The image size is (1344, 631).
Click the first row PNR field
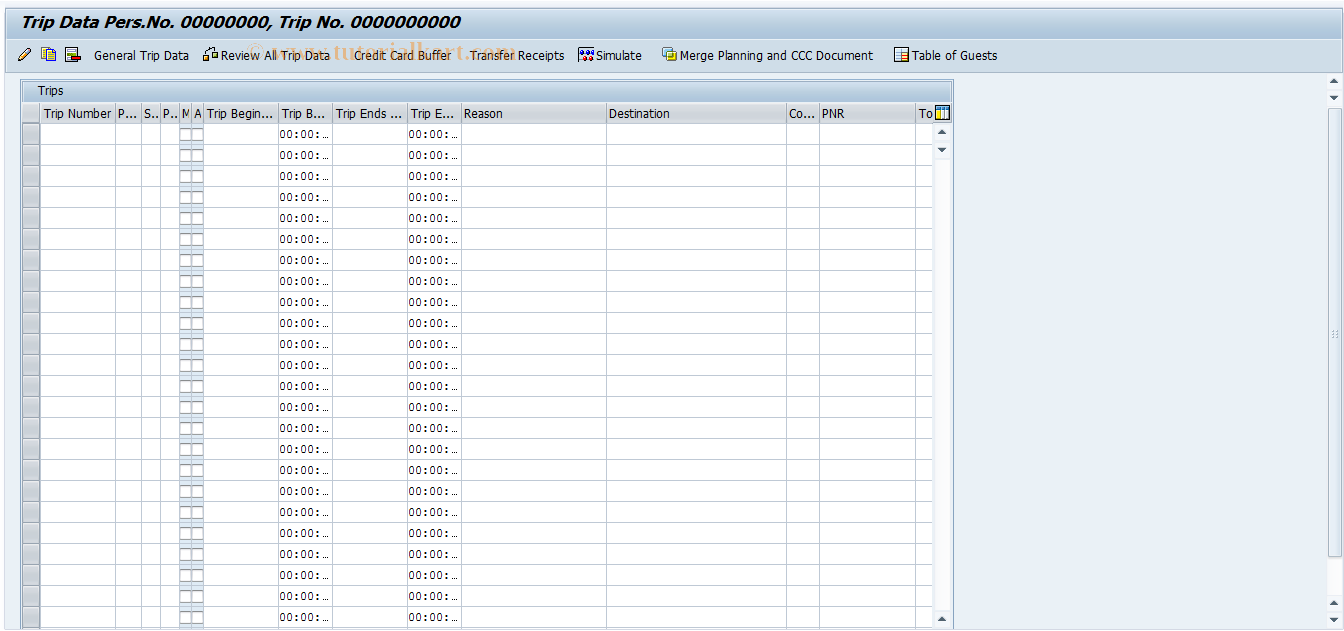click(867, 134)
